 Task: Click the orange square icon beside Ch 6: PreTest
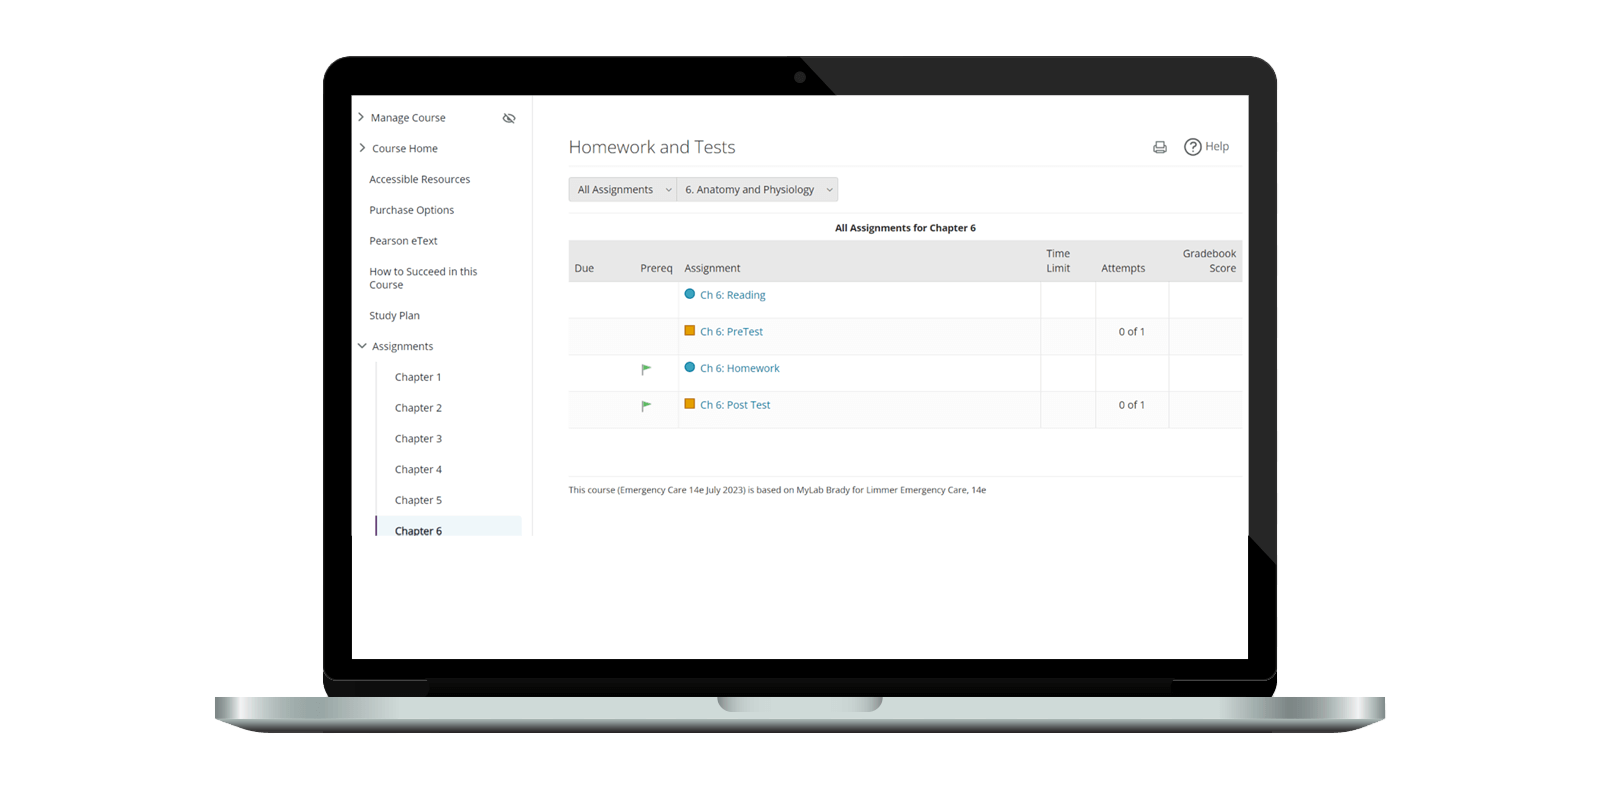[x=689, y=331]
